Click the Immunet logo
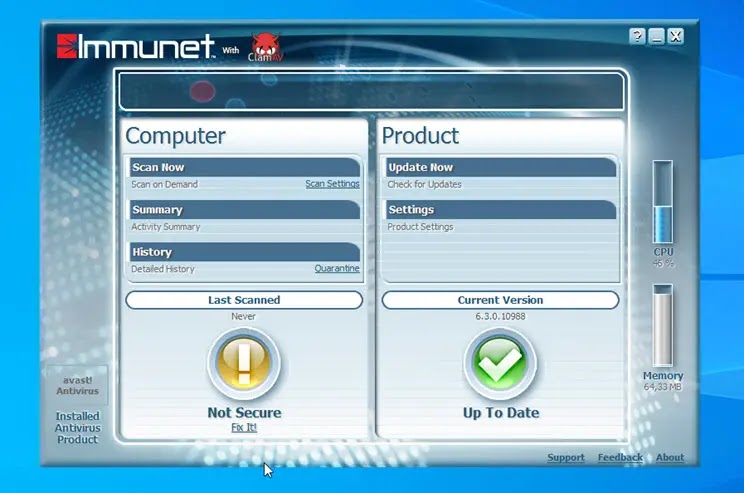This screenshot has width=744, height=493. 135,46
